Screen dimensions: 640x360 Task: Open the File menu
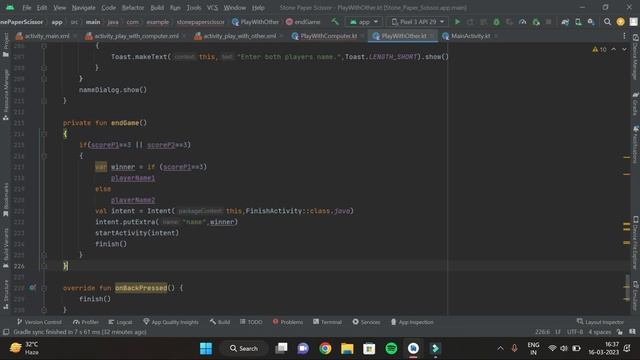[x=27, y=7]
